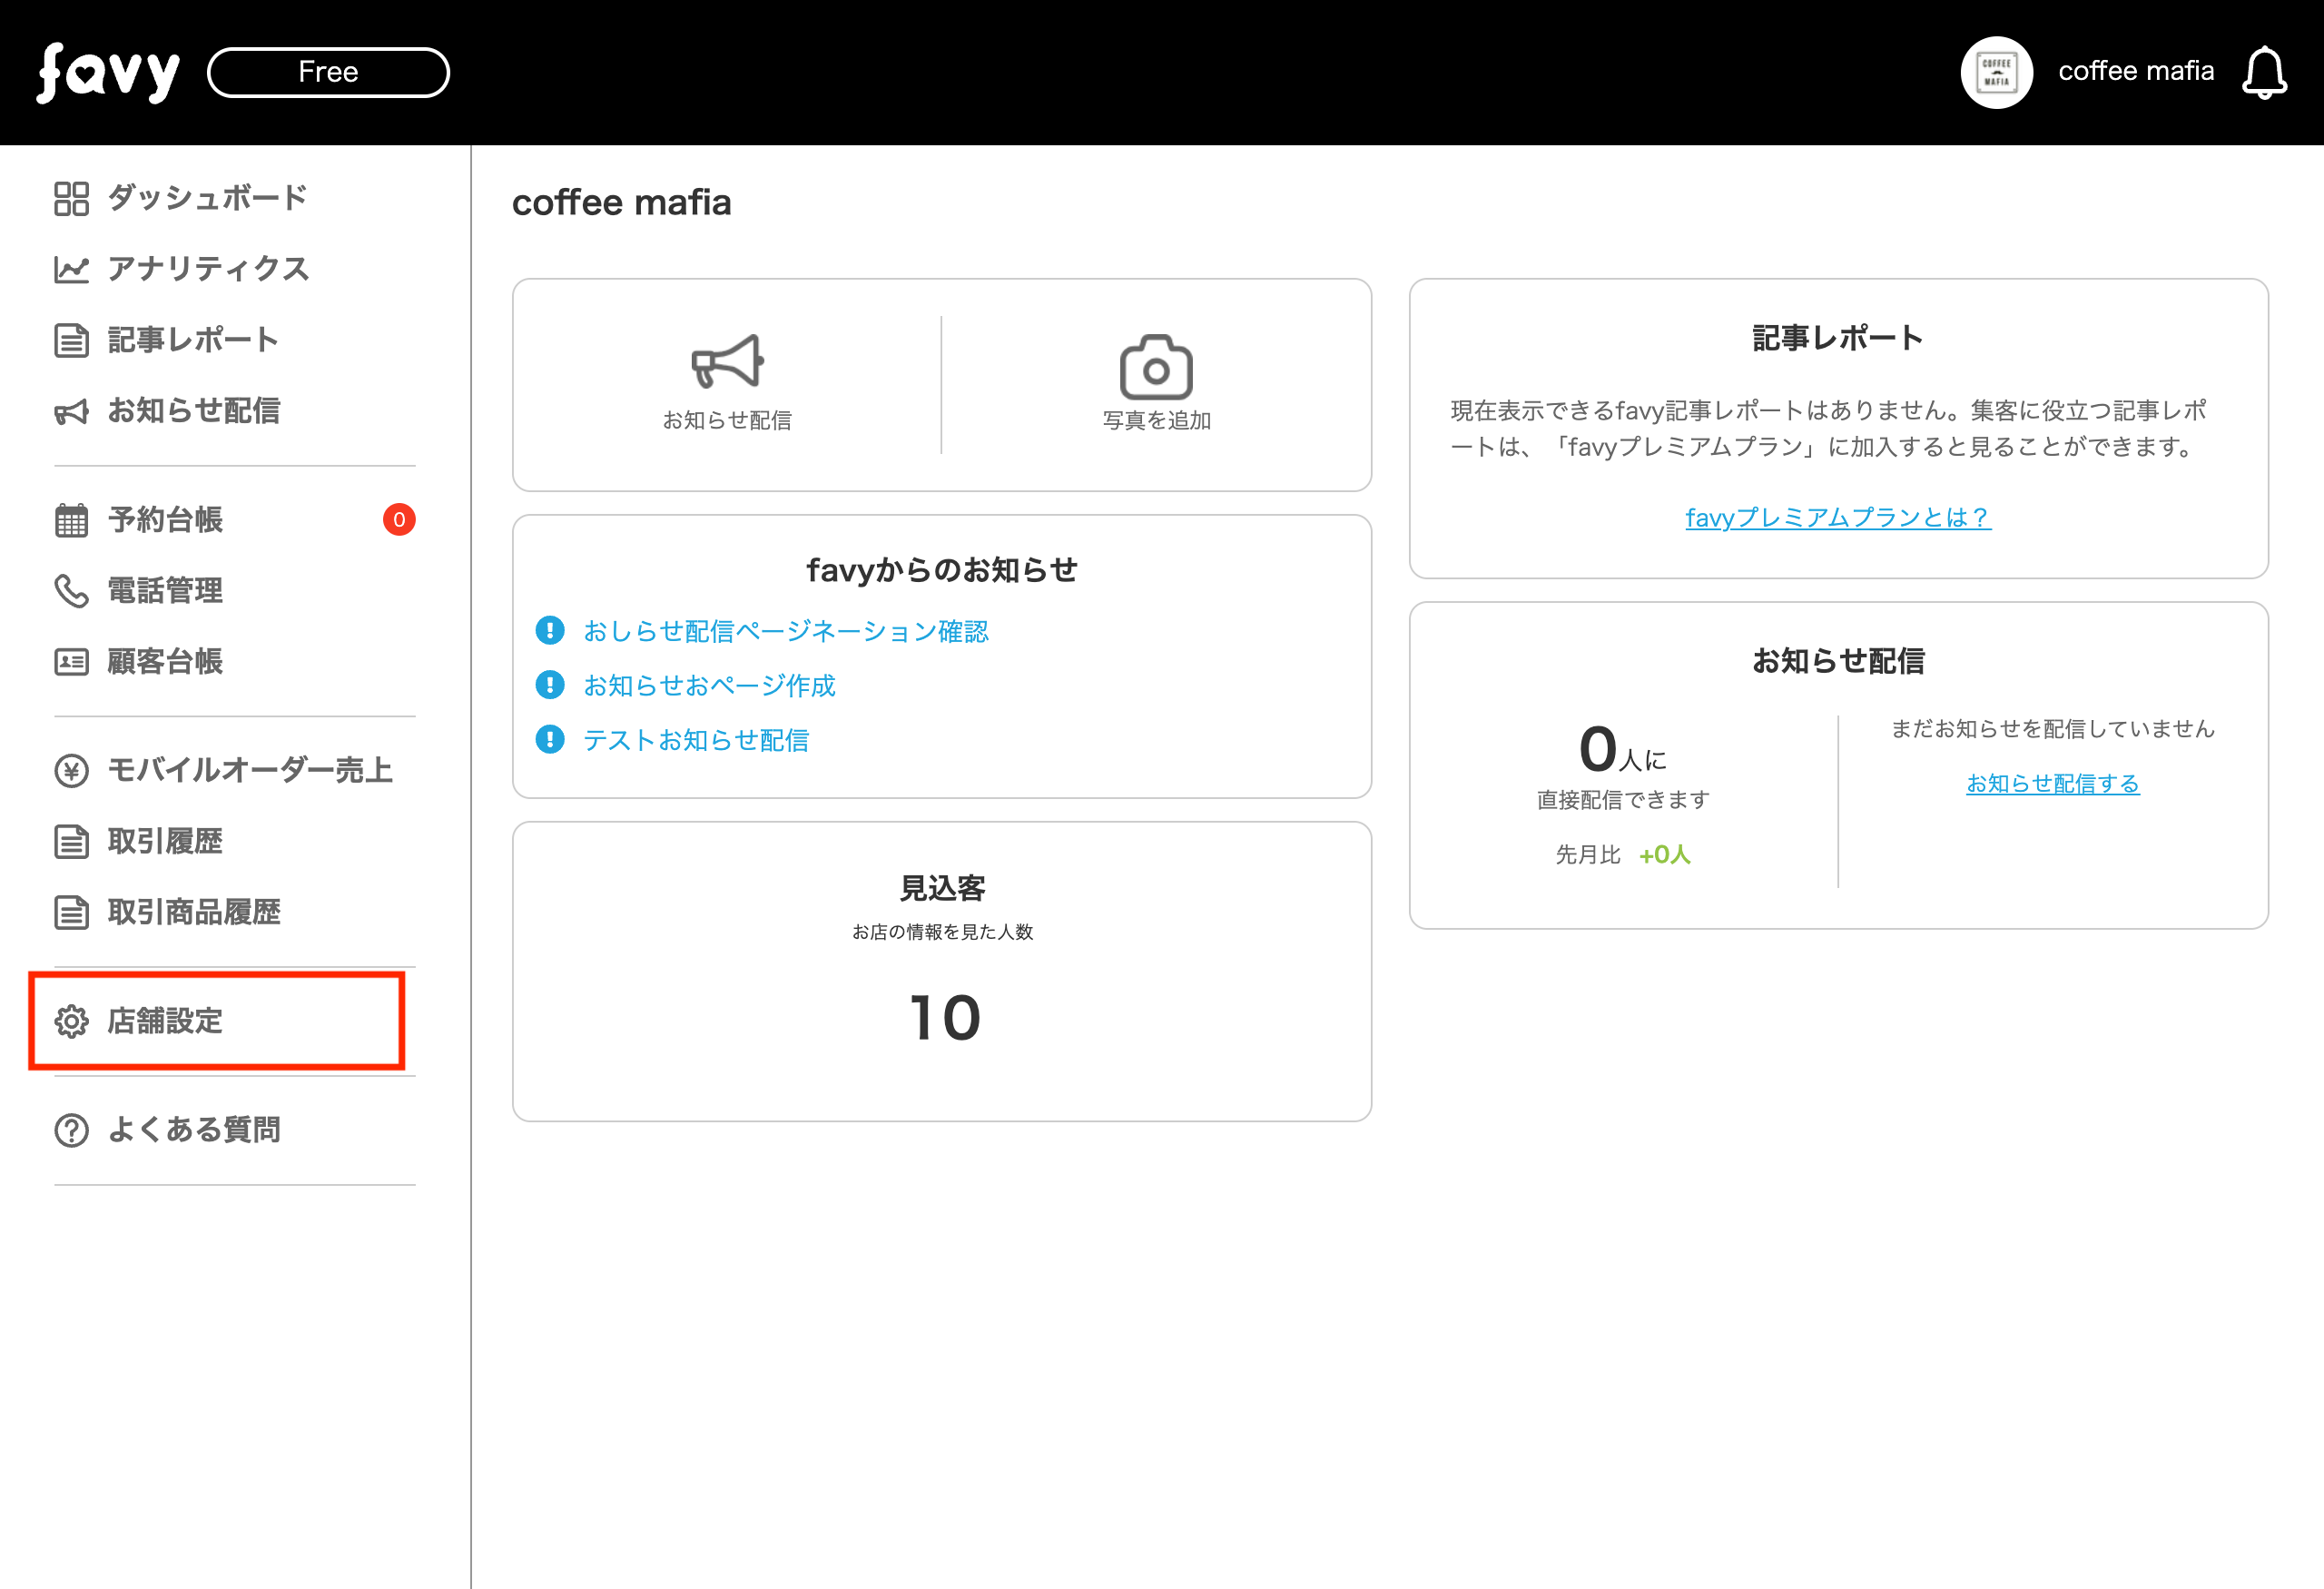Open 取引商品履歴 menu entry
The image size is (2324, 1589).
coord(194,912)
